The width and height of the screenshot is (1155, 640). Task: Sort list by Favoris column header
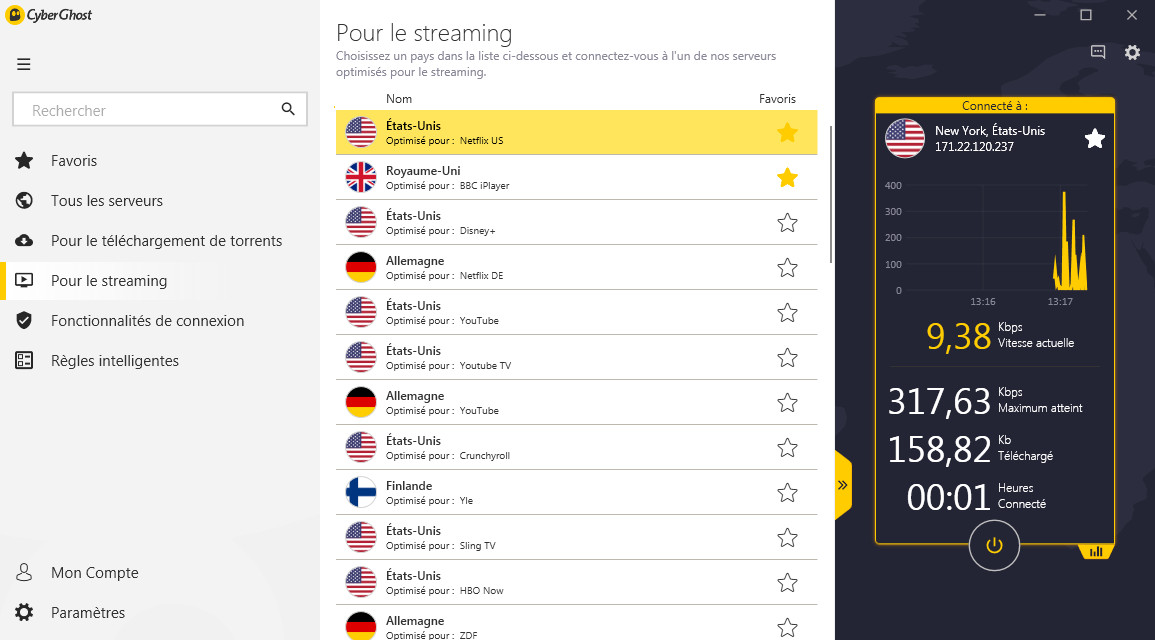click(x=777, y=99)
